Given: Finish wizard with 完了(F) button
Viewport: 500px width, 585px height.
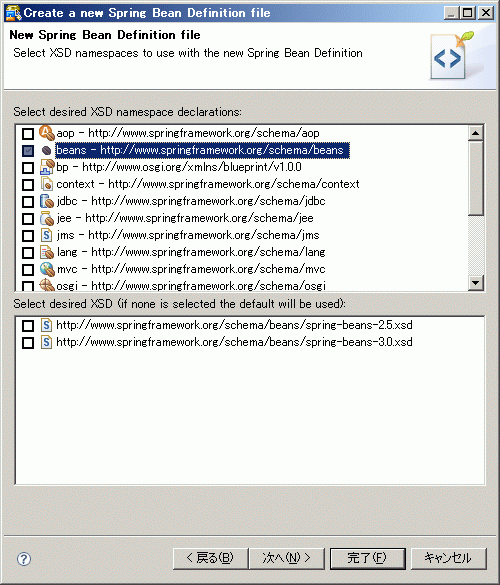Looking at the screenshot, I should [368, 559].
